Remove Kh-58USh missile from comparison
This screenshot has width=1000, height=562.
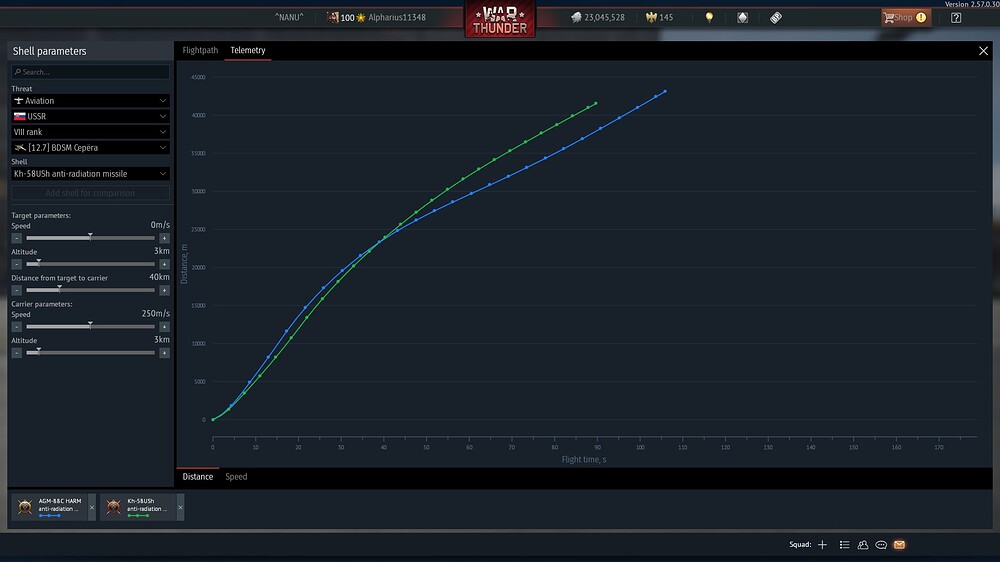pos(180,508)
